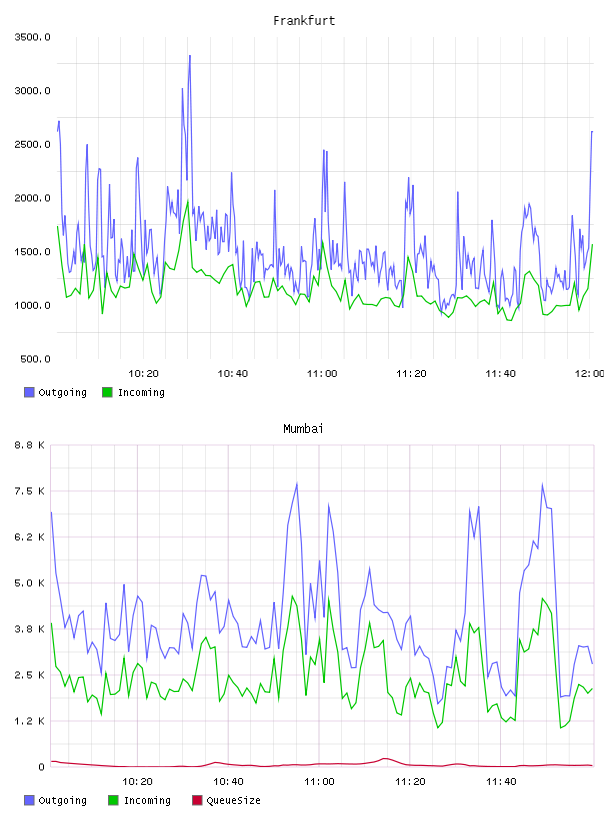Click 11:40 time label on Mumbai chart
608x816 pixels.
tap(501, 782)
